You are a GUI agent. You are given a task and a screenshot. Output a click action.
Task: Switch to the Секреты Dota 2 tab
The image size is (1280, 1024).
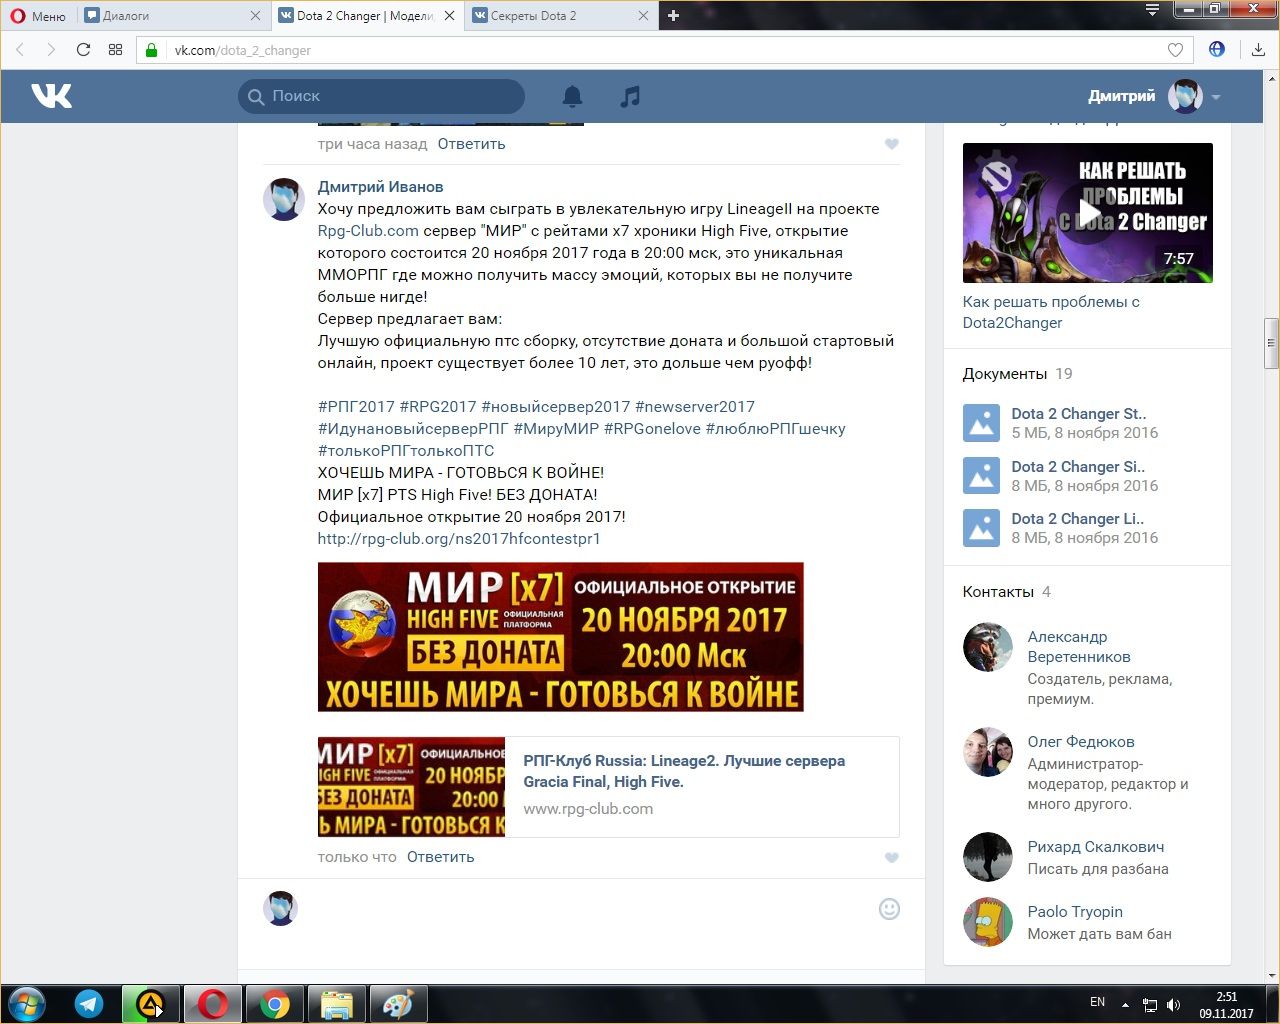(560, 15)
